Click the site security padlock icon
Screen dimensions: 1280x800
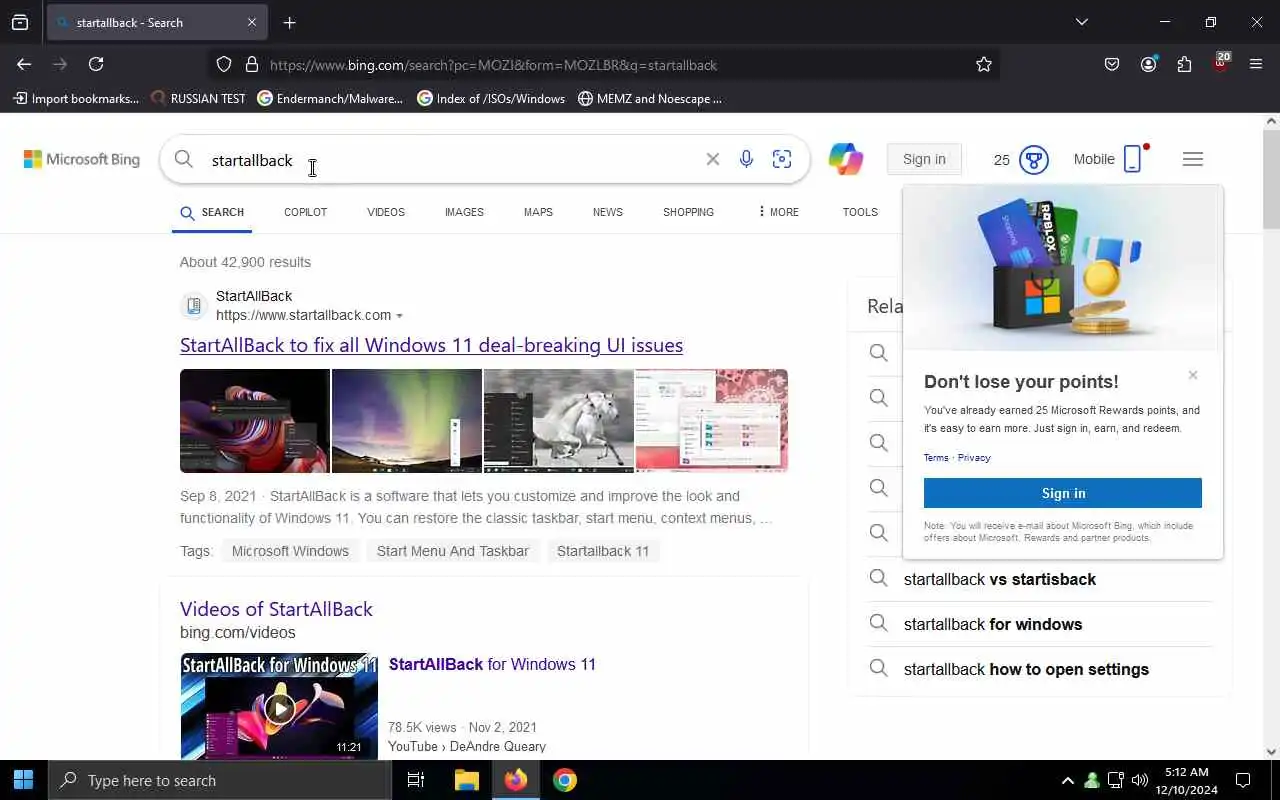point(252,64)
